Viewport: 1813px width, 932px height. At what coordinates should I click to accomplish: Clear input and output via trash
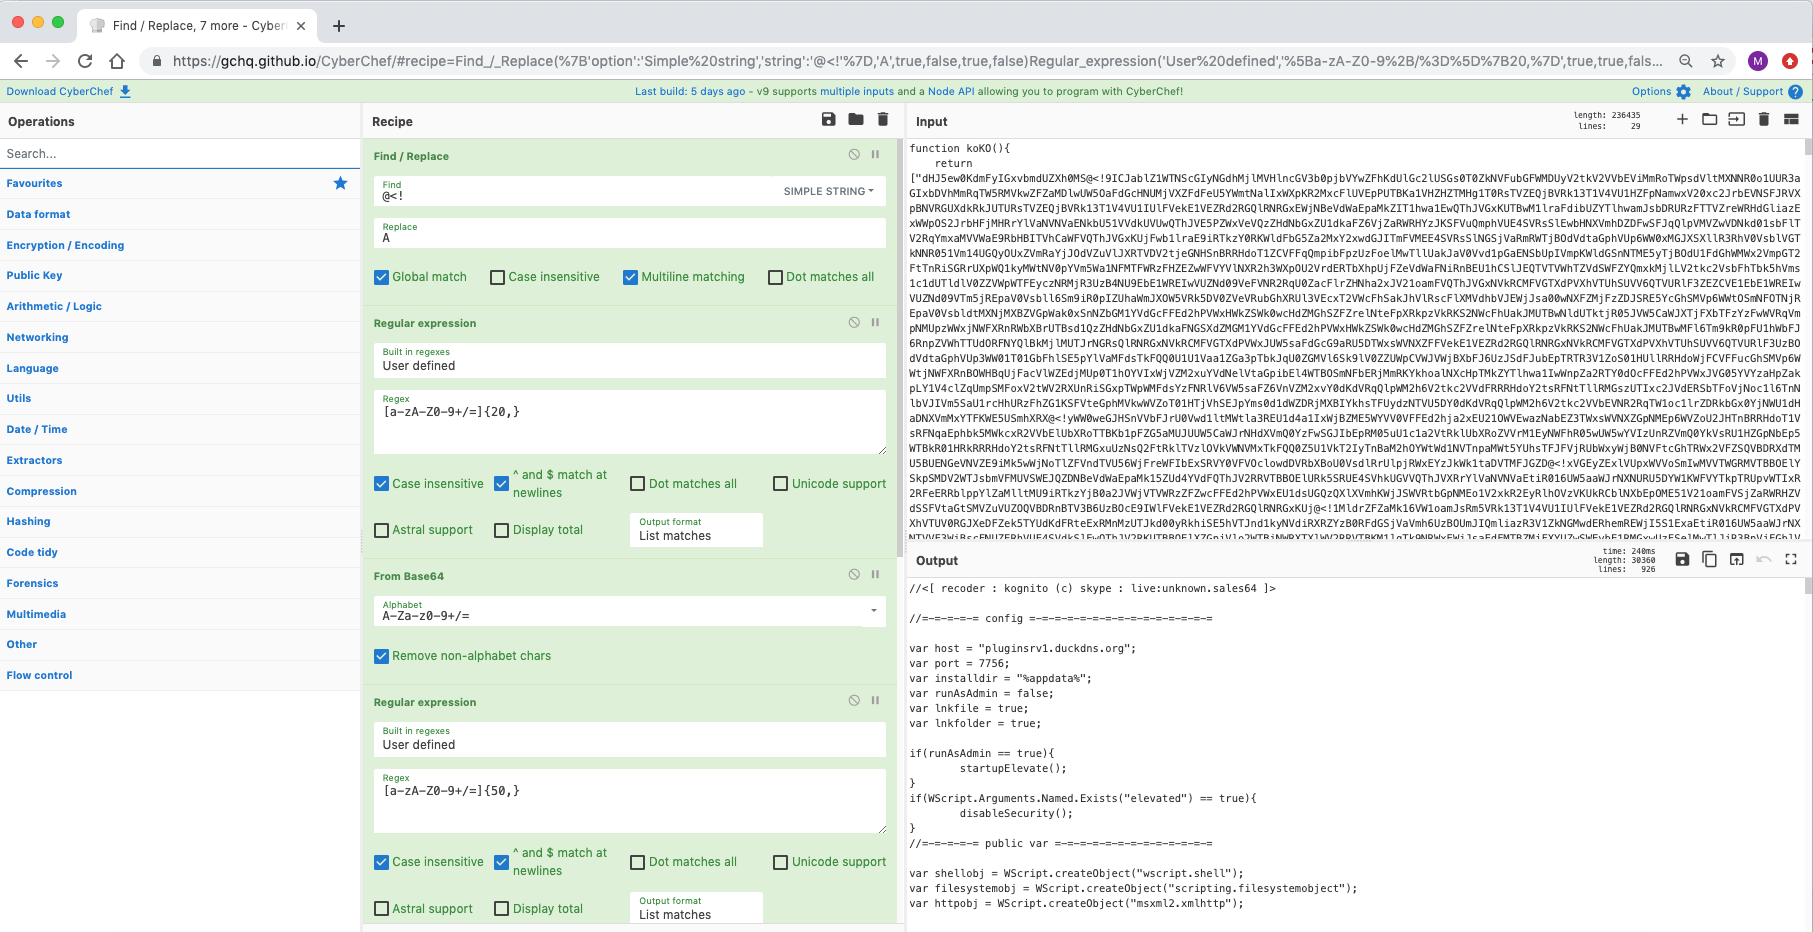1764,119
